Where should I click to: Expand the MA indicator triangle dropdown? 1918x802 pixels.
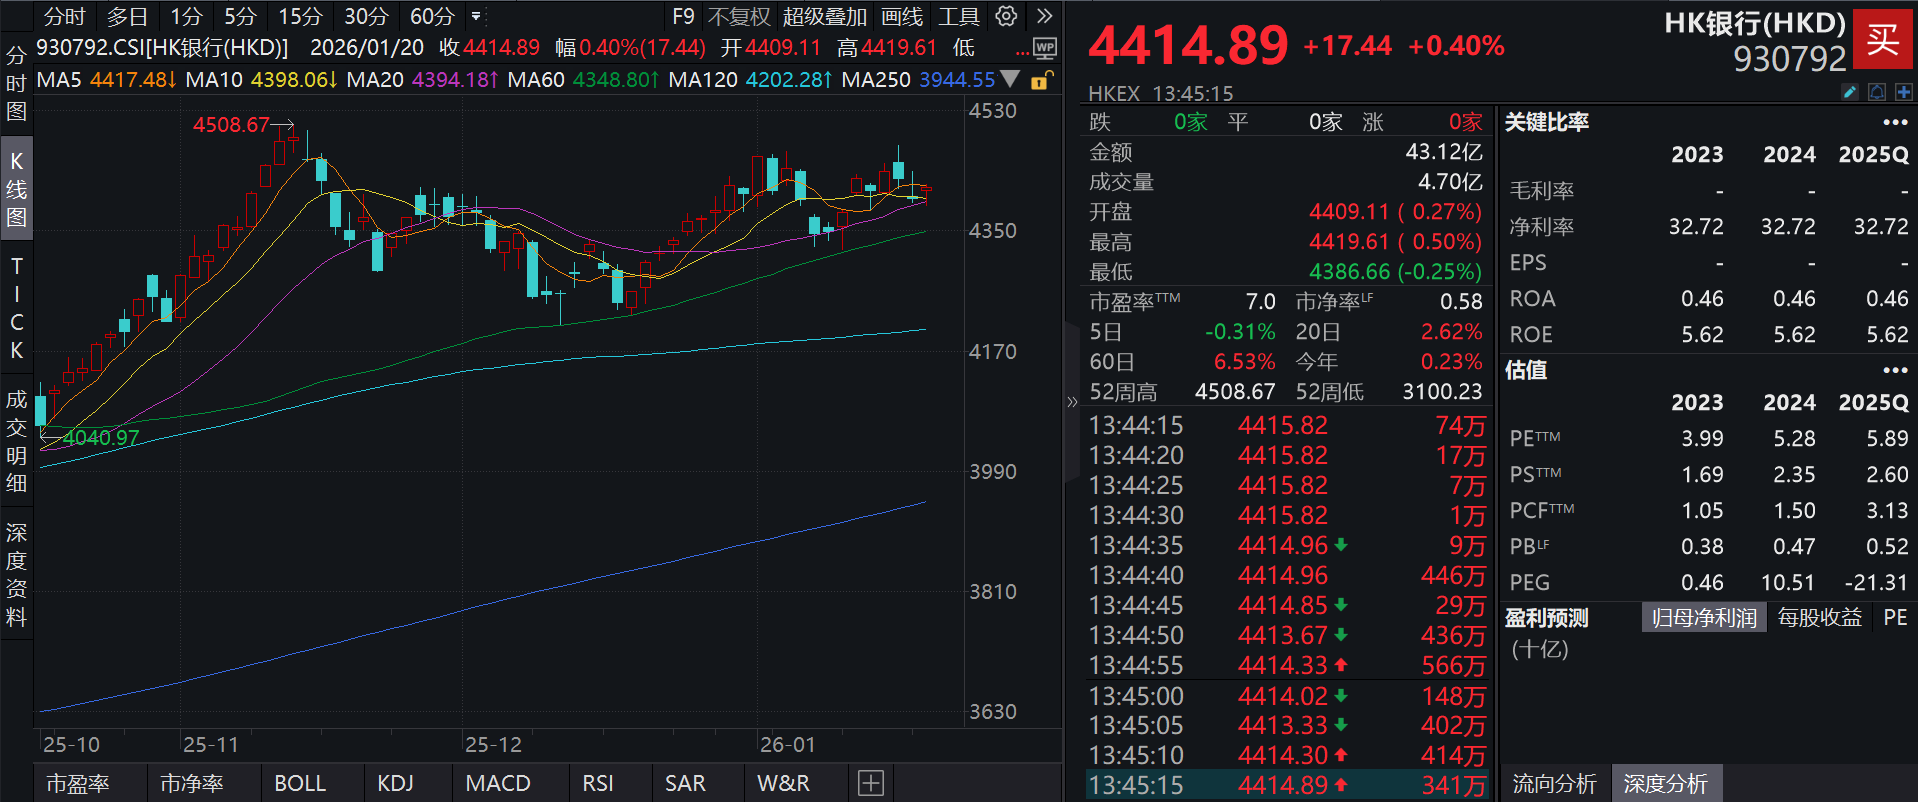tap(1011, 79)
